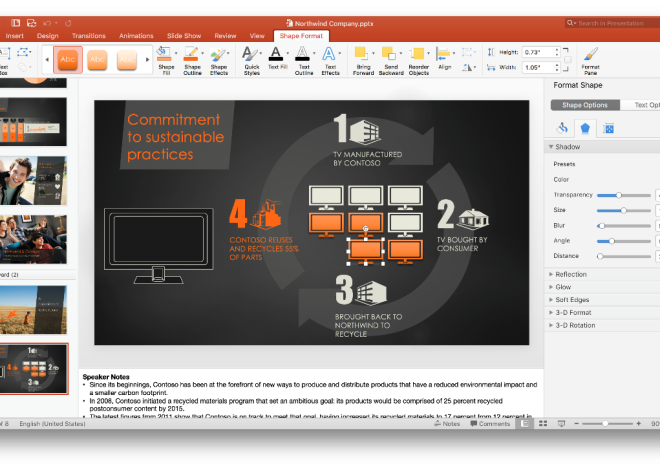Viewport: 660px width, 470px height.
Task: Click the Text Effects icon
Action: tap(328, 54)
